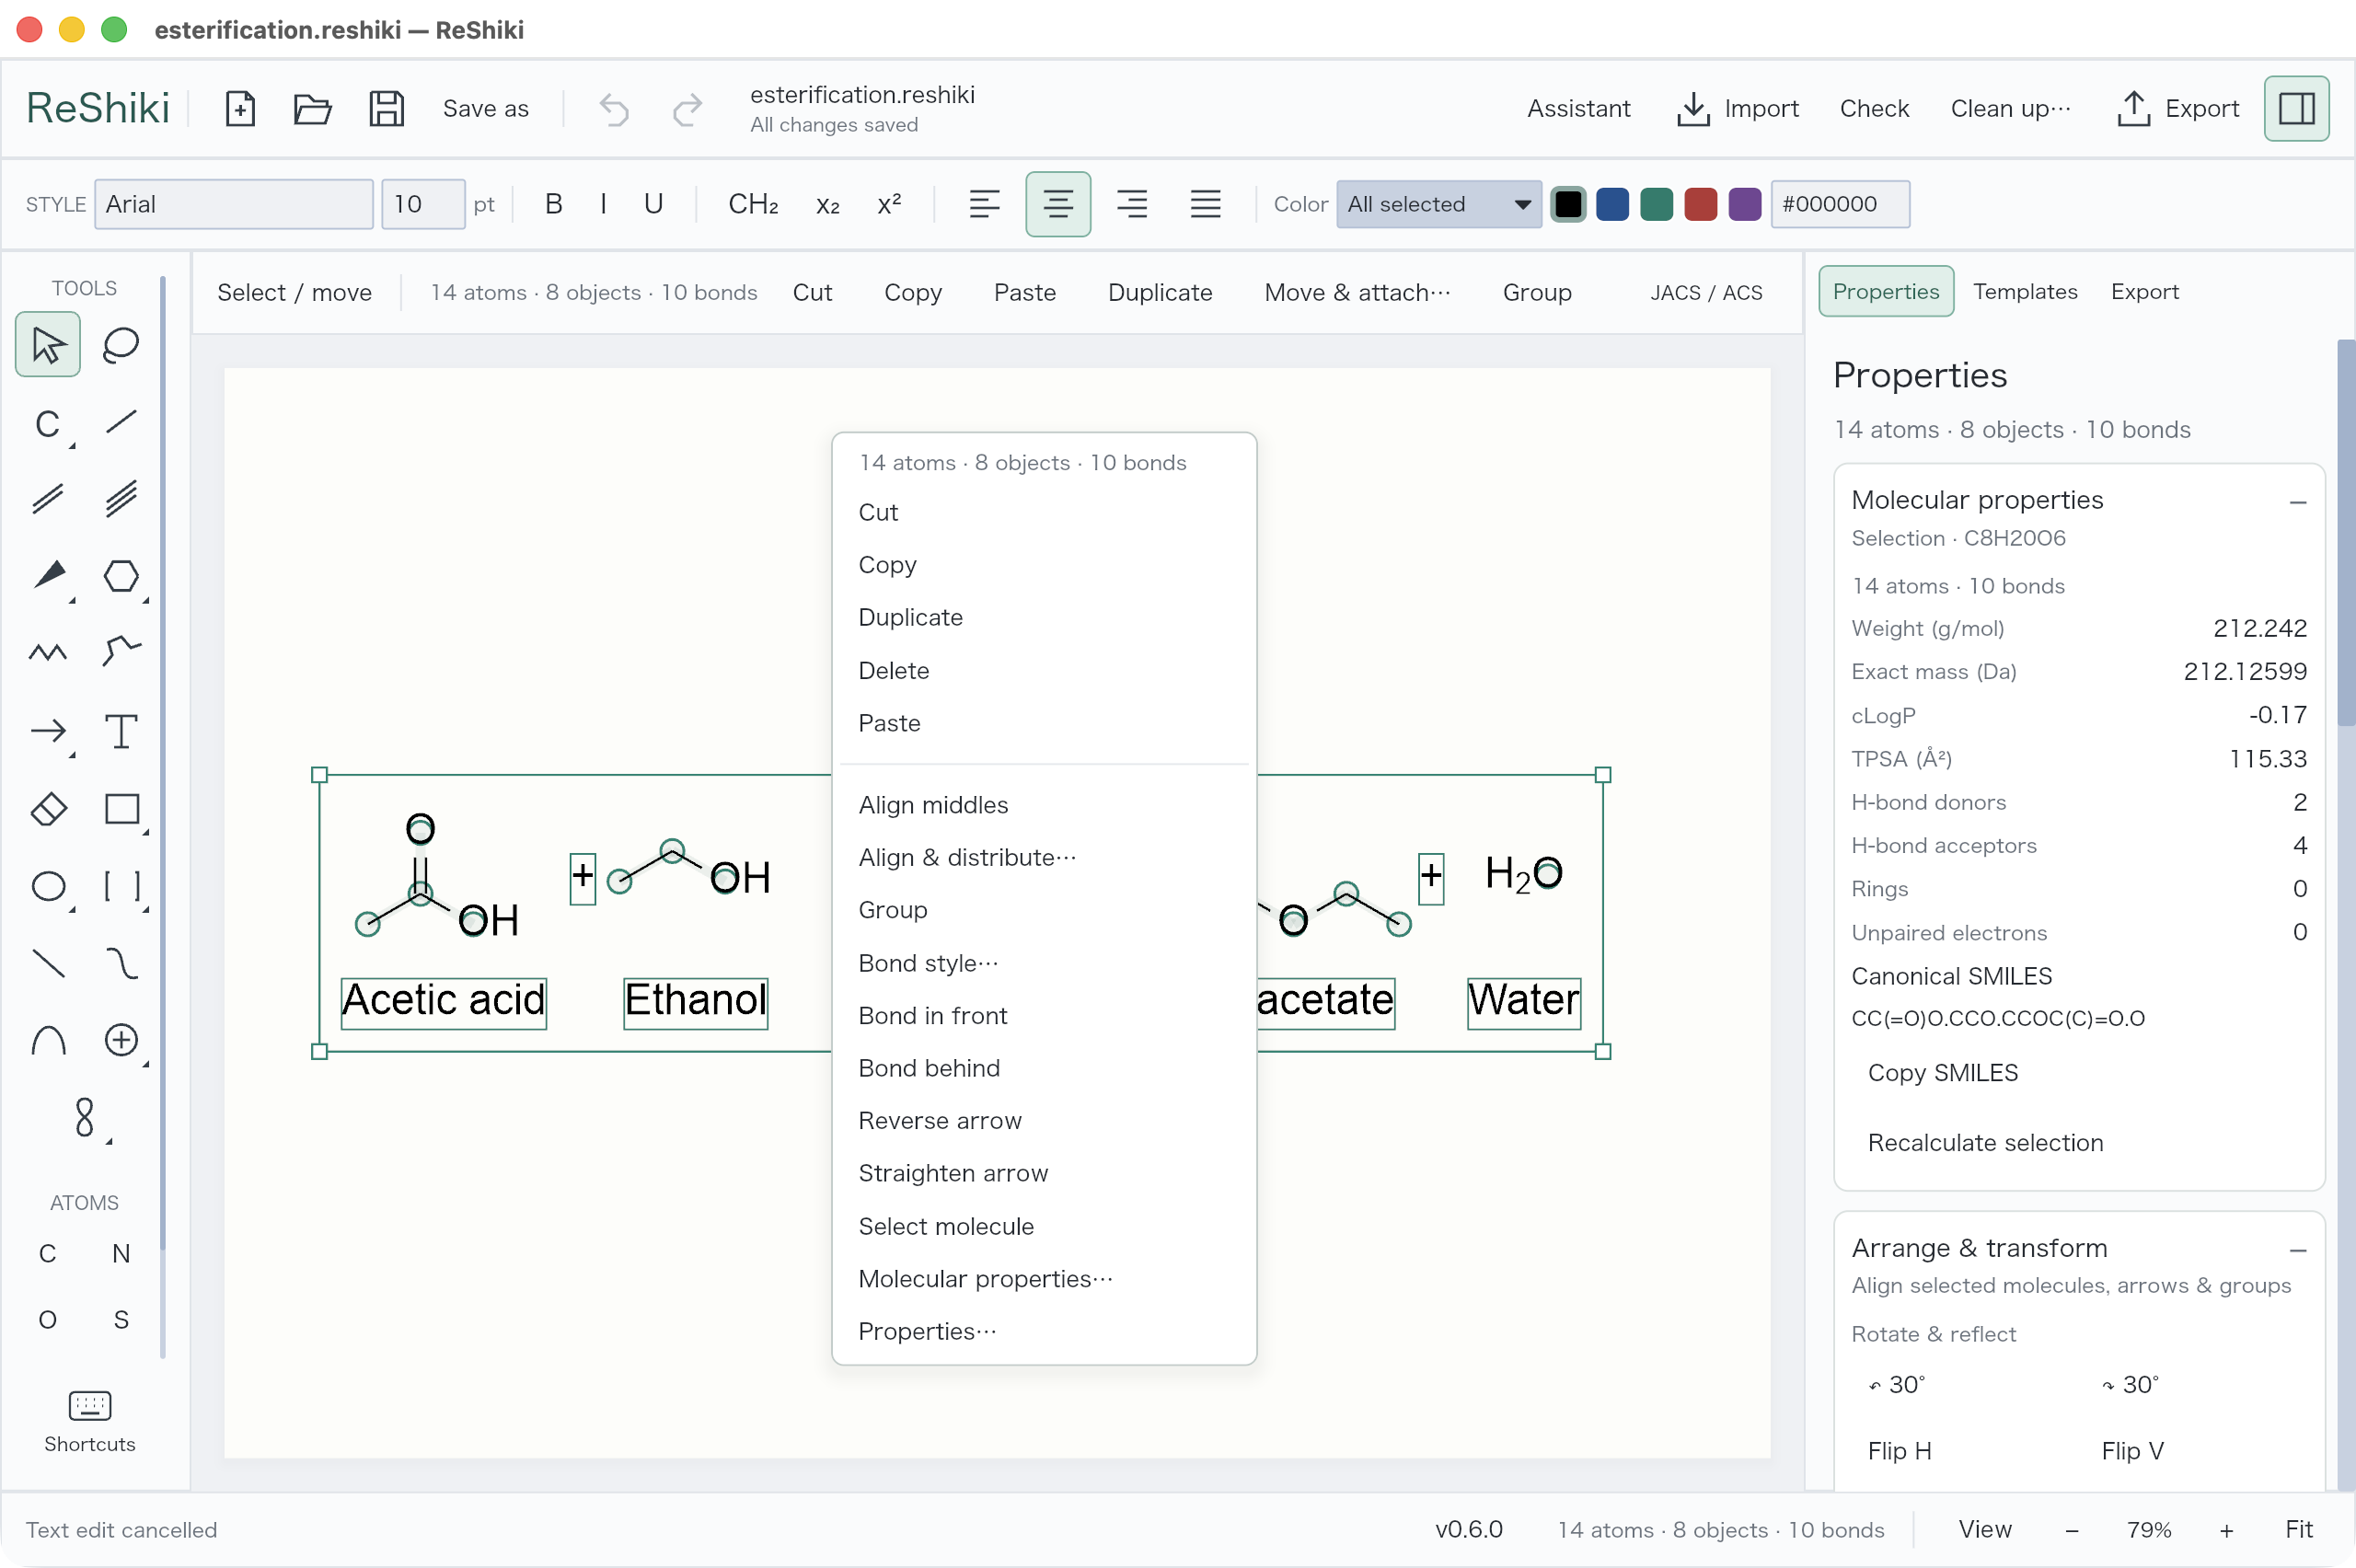The image size is (2356, 1568).
Task: Open the Color 'All selected' dropdown
Action: click(x=1438, y=204)
